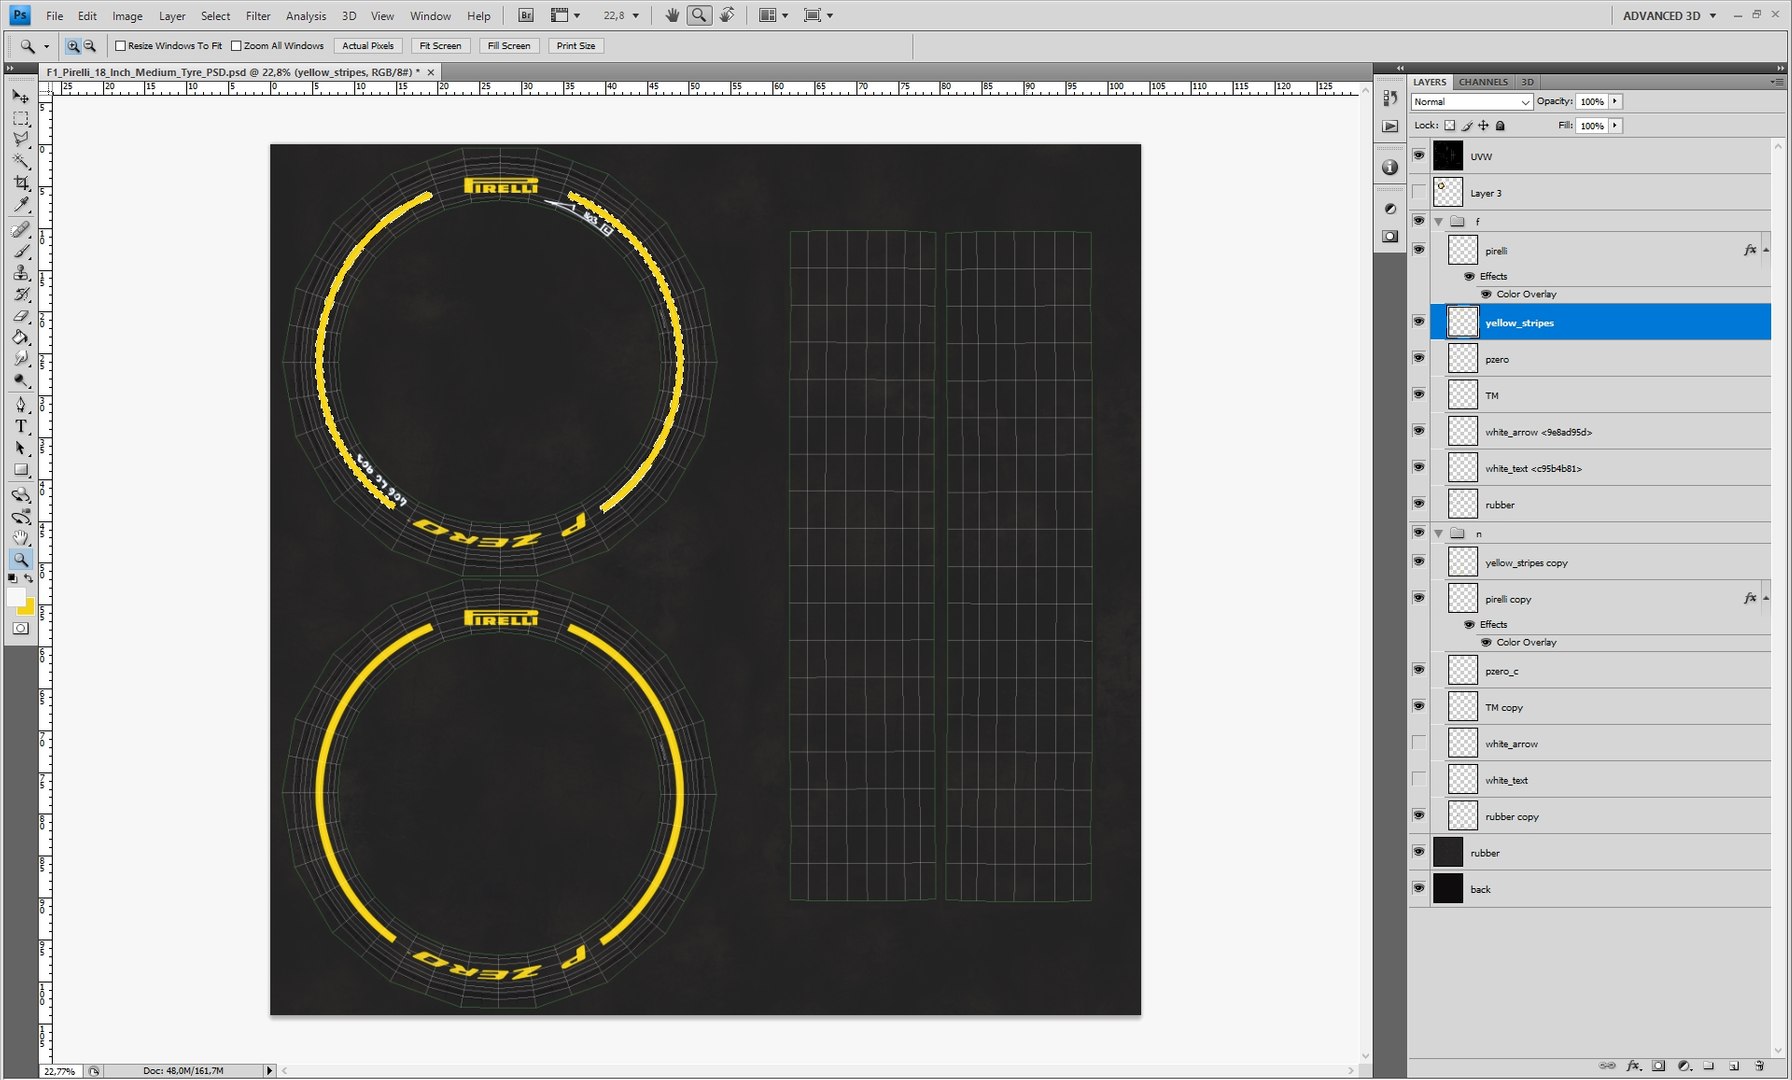Image resolution: width=1792 pixels, height=1080 pixels.
Task: Toggle Lock transparent pixels
Action: [x=1450, y=126]
